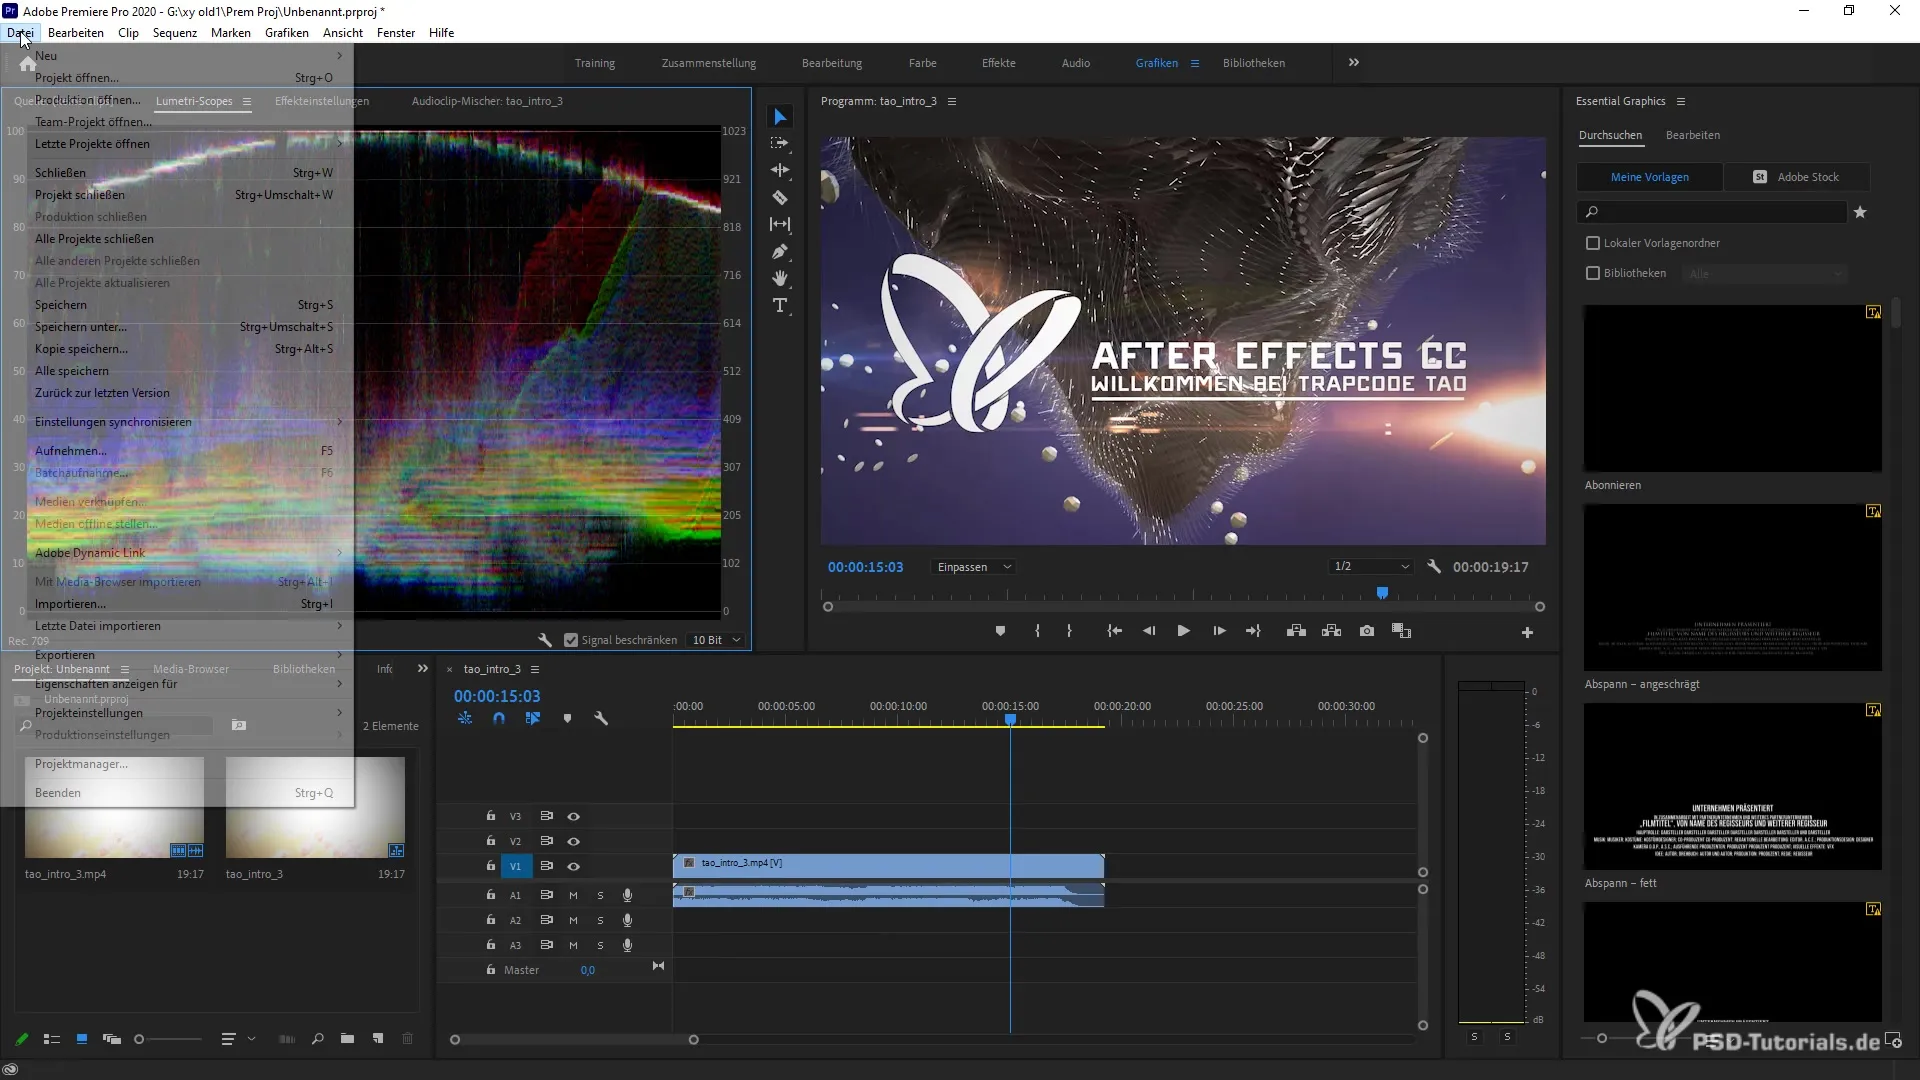Click the Audio workspace label
Screen dimensions: 1920x1080
pyautogui.click(x=1075, y=63)
